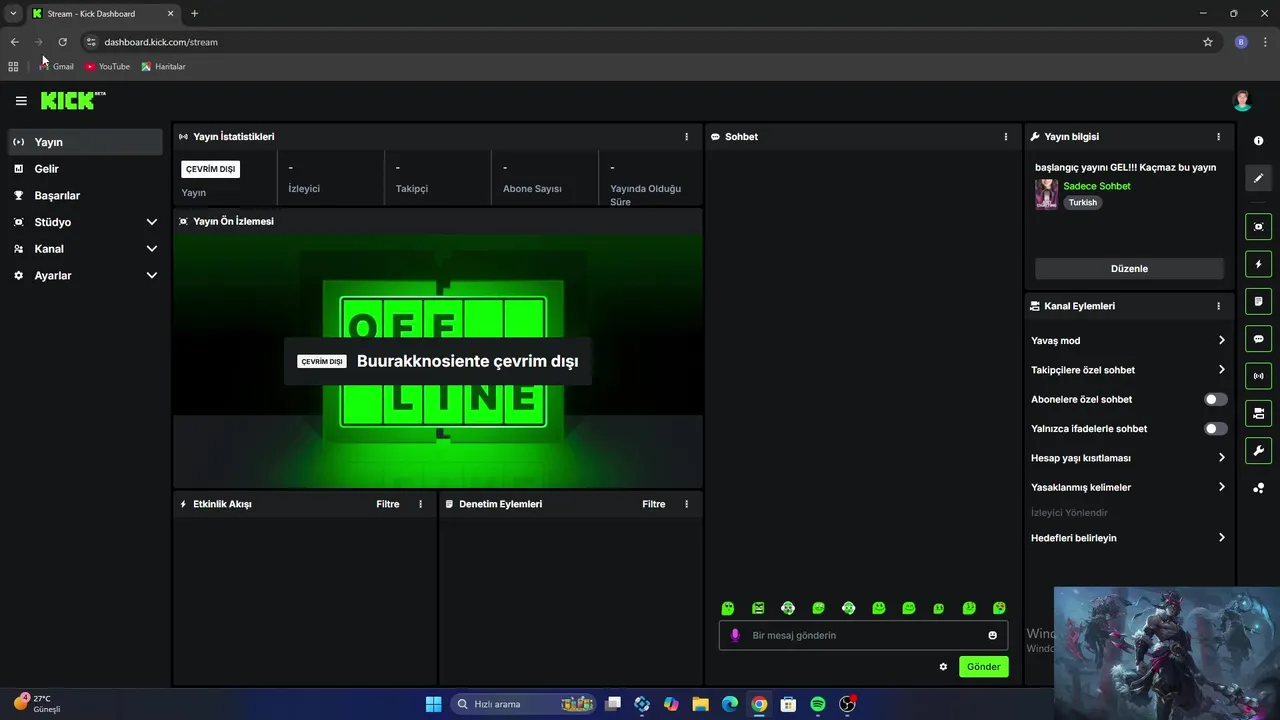Click Filtre in Denetim Eylemleri panel

tap(654, 504)
